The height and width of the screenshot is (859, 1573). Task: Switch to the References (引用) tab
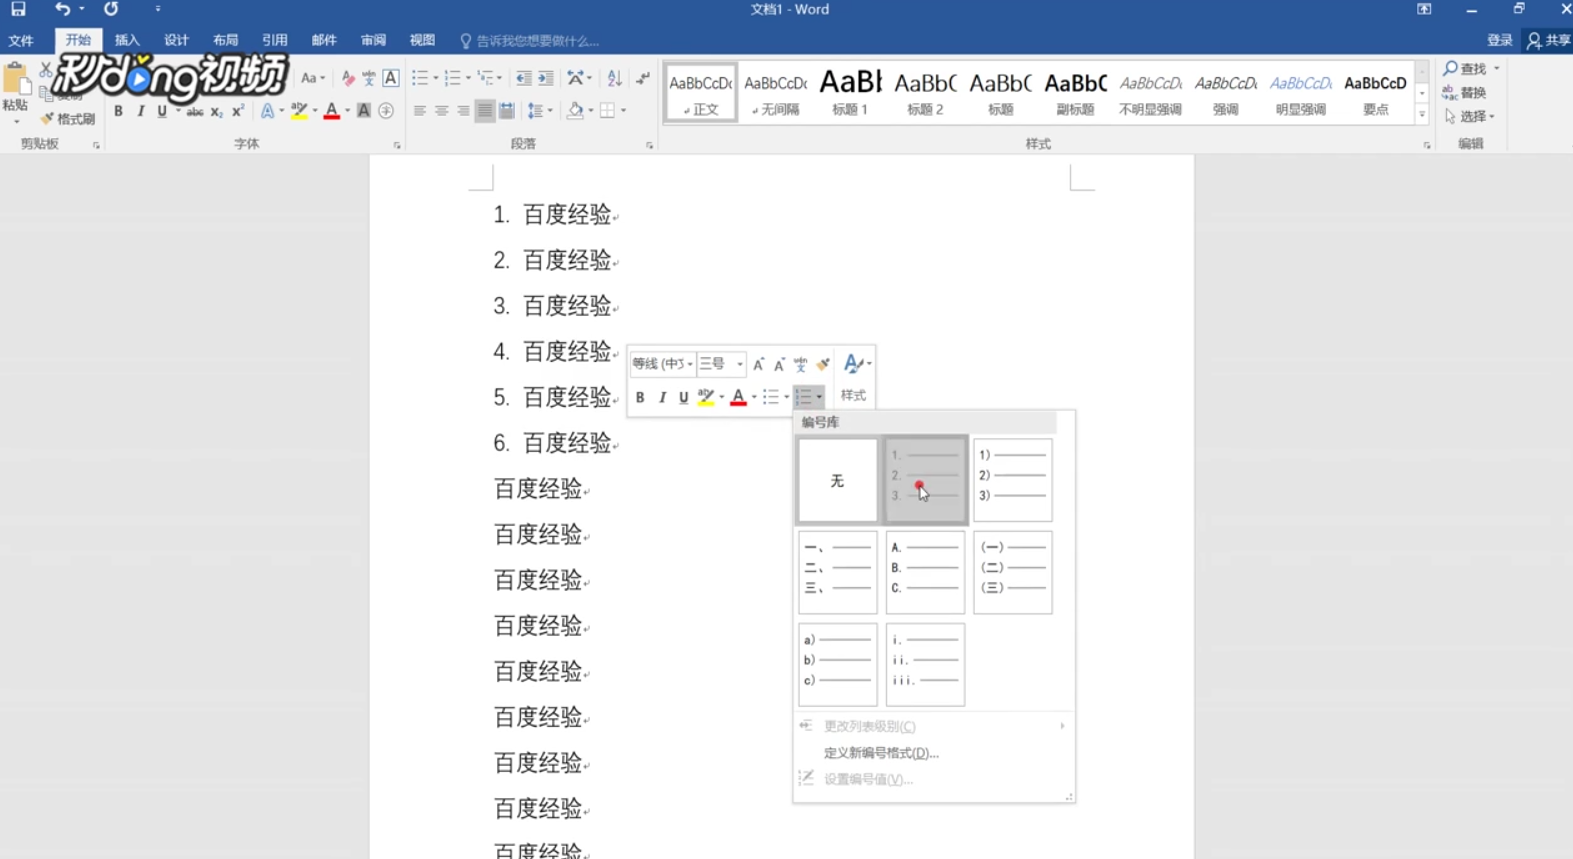pyautogui.click(x=275, y=41)
